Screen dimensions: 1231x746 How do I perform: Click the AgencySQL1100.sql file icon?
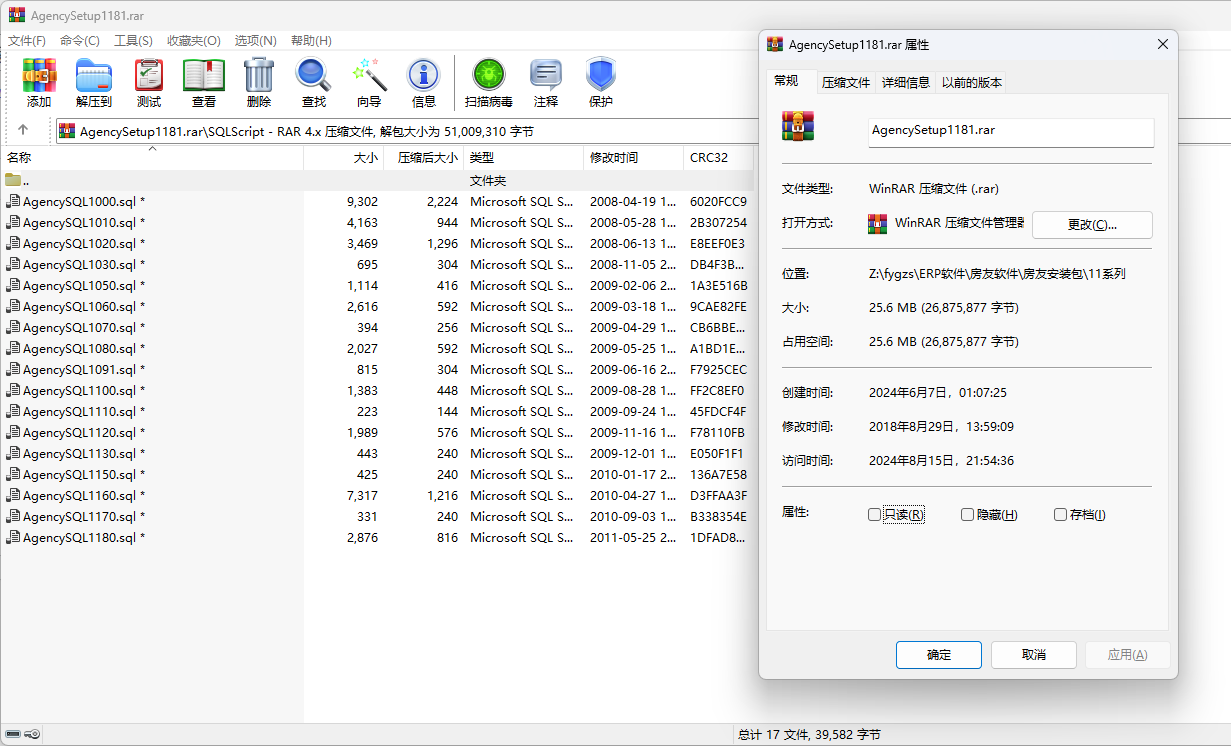[13, 390]
